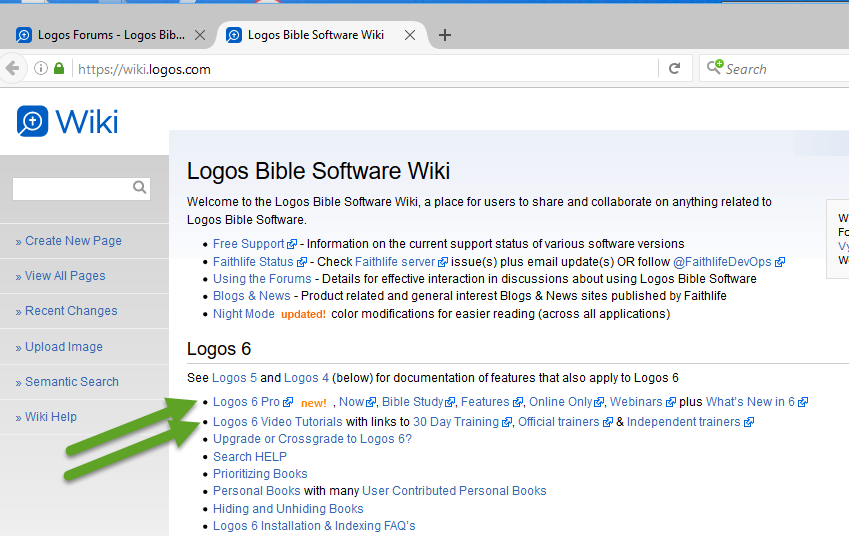Click external link icon after Official trainers
The height and width of the screenshot is (536, 849).
pos(608,422)
